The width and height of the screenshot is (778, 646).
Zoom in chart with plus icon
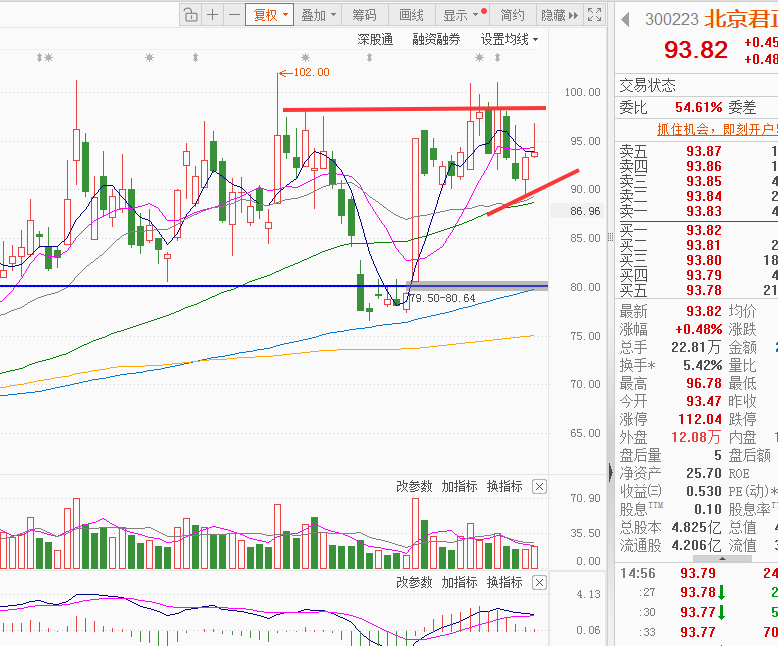pos(212,15)
